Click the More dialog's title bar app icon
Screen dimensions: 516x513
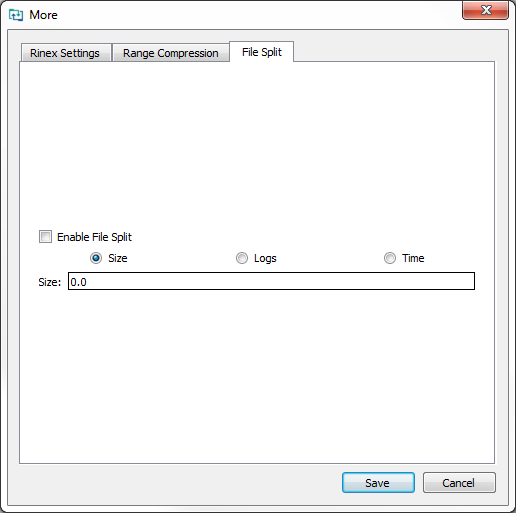tap(16, 15)
